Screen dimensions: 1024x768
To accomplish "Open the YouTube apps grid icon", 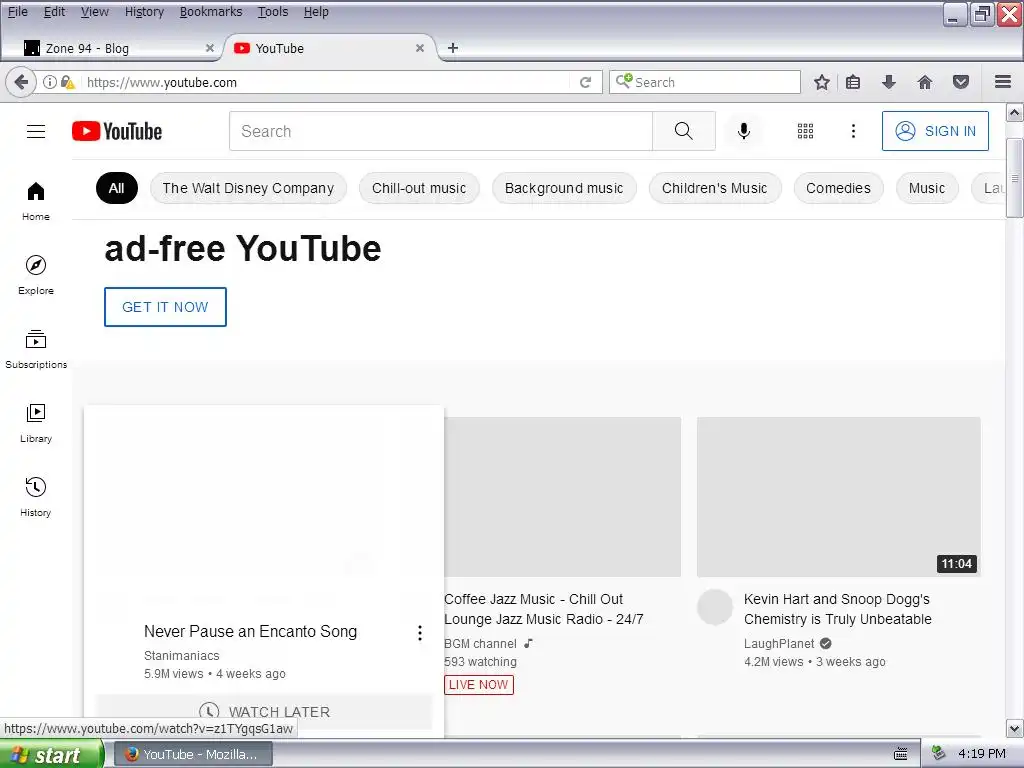I will [805, 131].
